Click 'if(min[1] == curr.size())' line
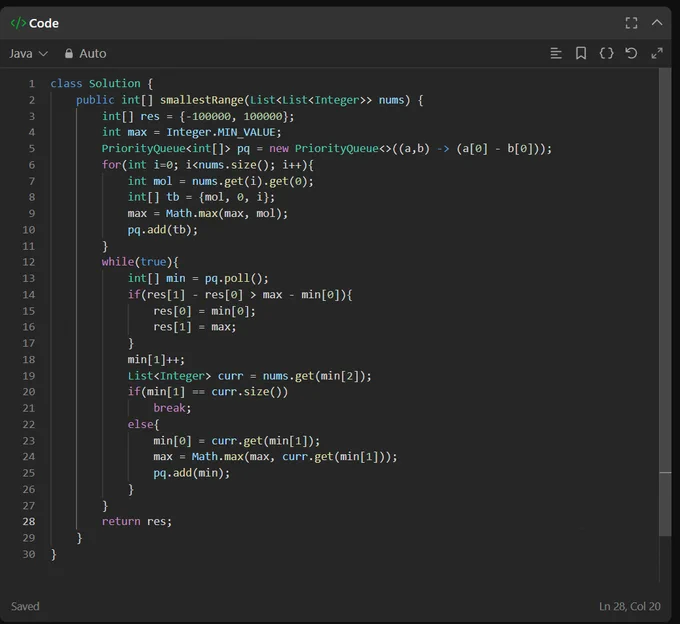Screen dimensions: 680x624 coord(208,392)
